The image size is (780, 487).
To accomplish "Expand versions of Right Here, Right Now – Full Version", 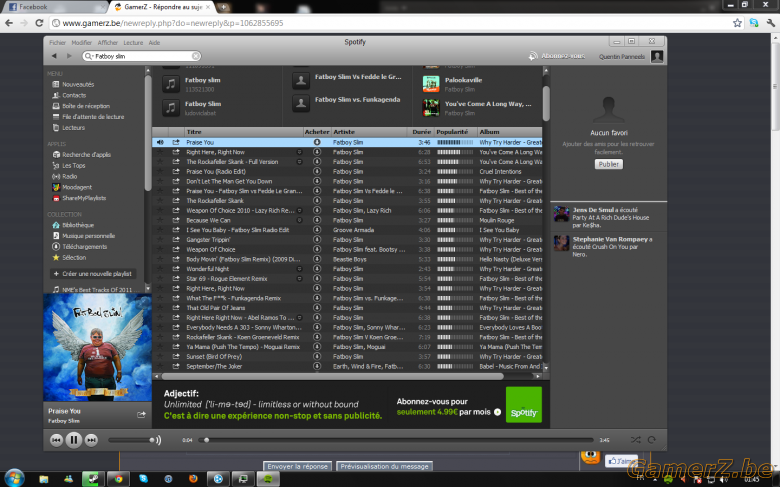I will (x=299, y=152).
